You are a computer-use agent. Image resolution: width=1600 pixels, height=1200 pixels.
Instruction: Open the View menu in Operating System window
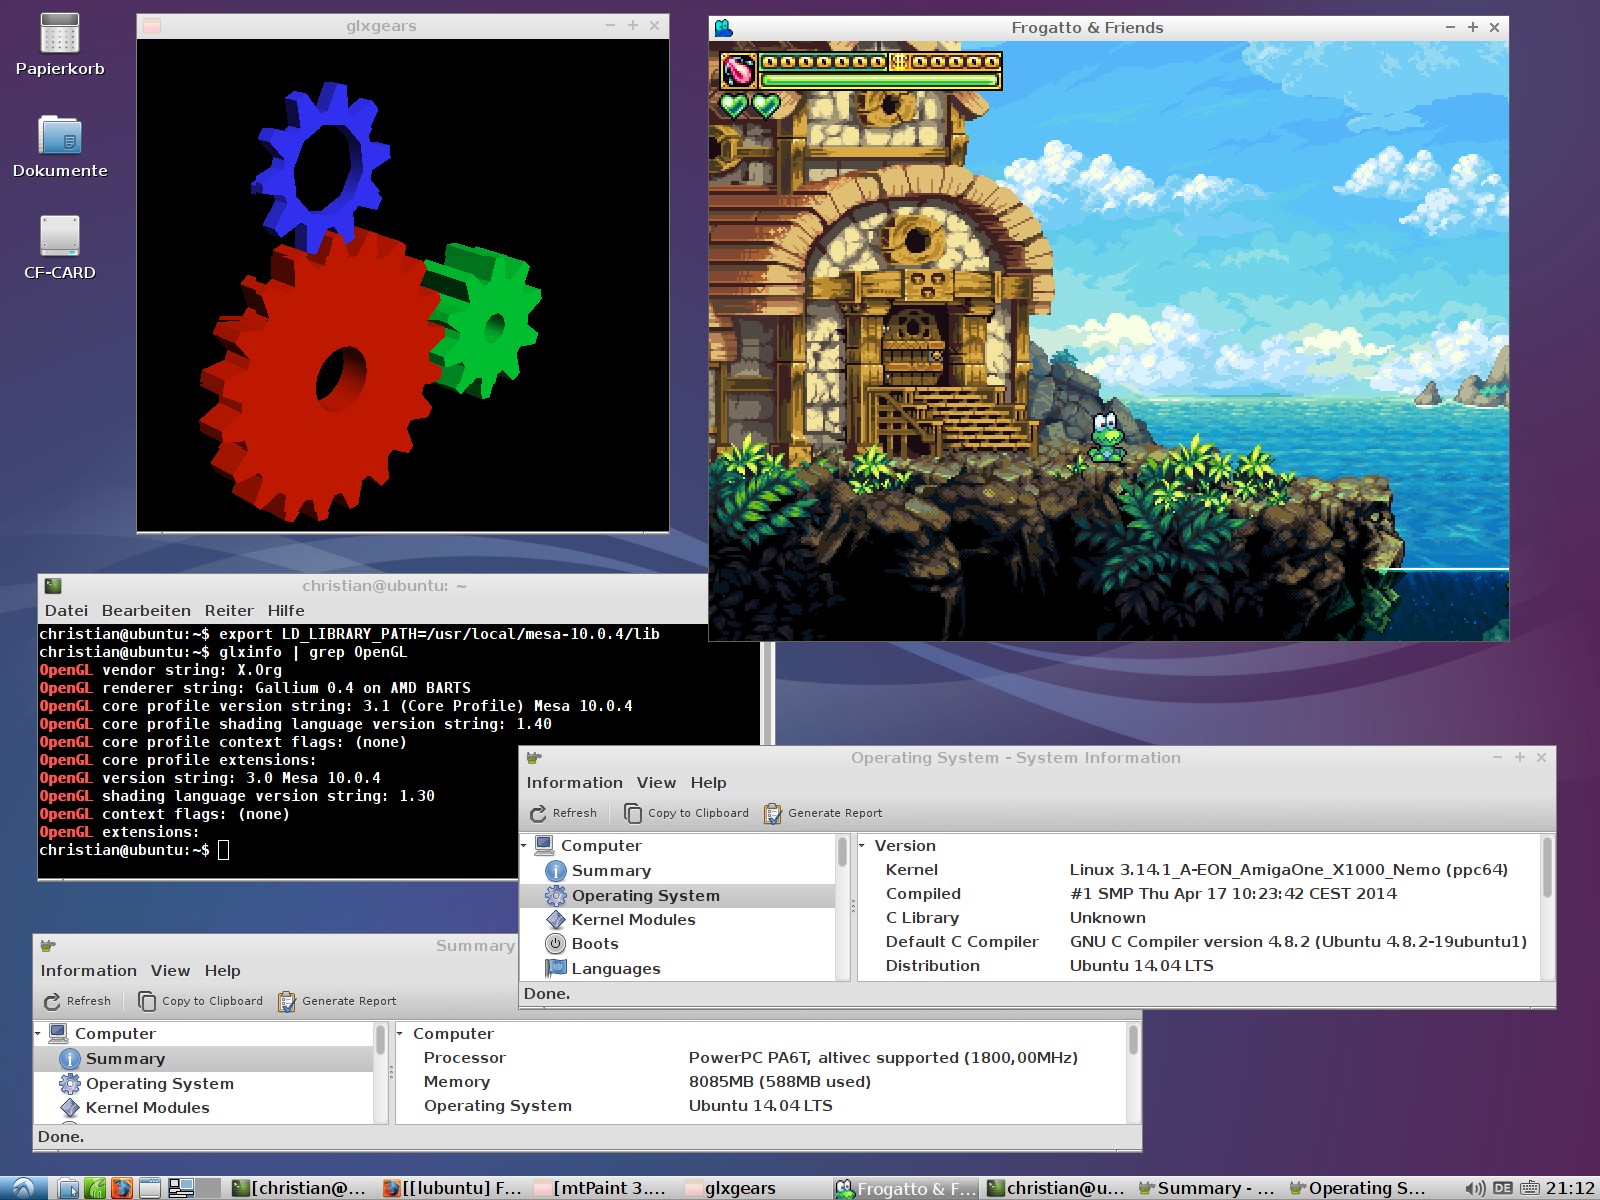tap(656, 783)
